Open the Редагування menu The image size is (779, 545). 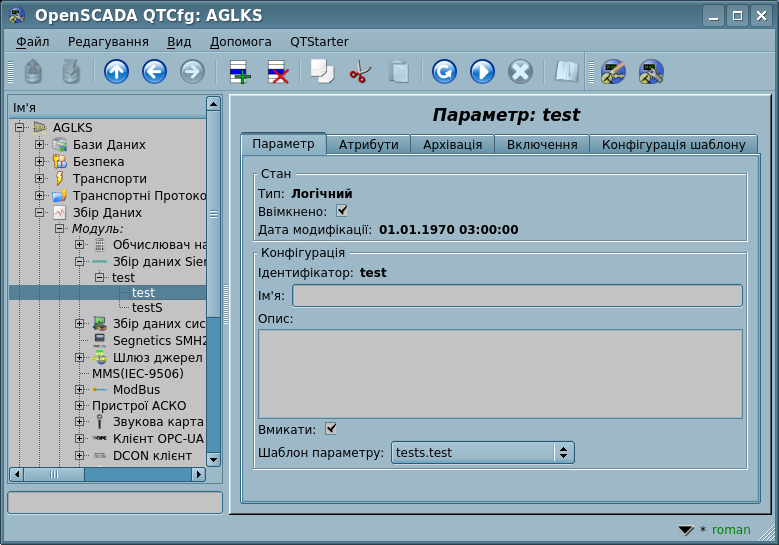pyautogui.click(x=108, y=42)
